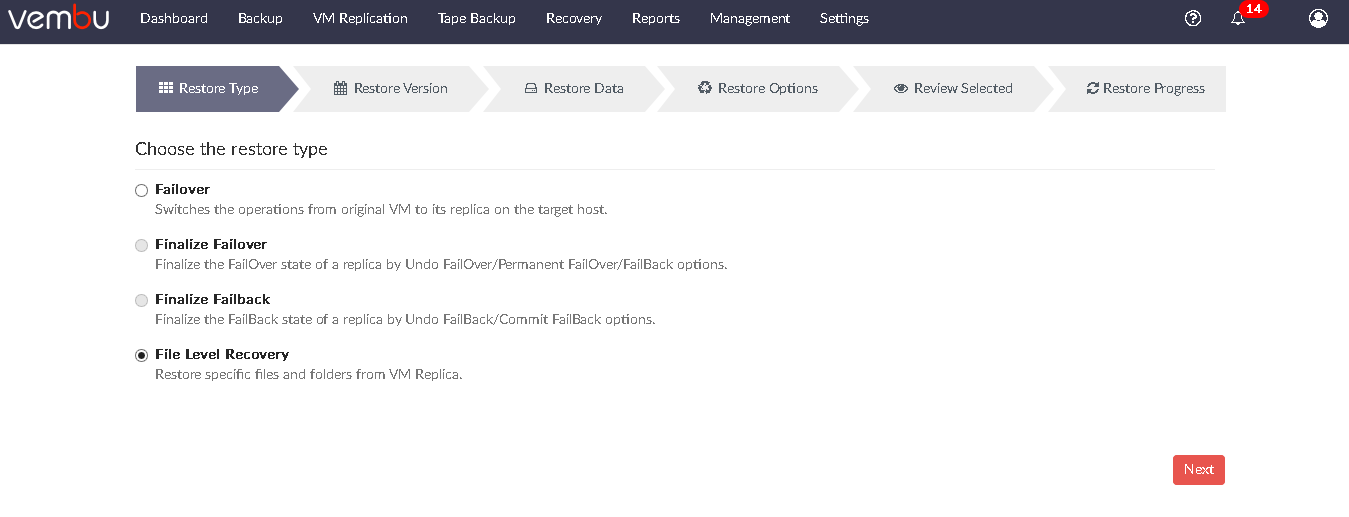Viewport: 1349px width, 517px height.
Task: Select the Finalize Failover radio button
Action: click(141, 245)
